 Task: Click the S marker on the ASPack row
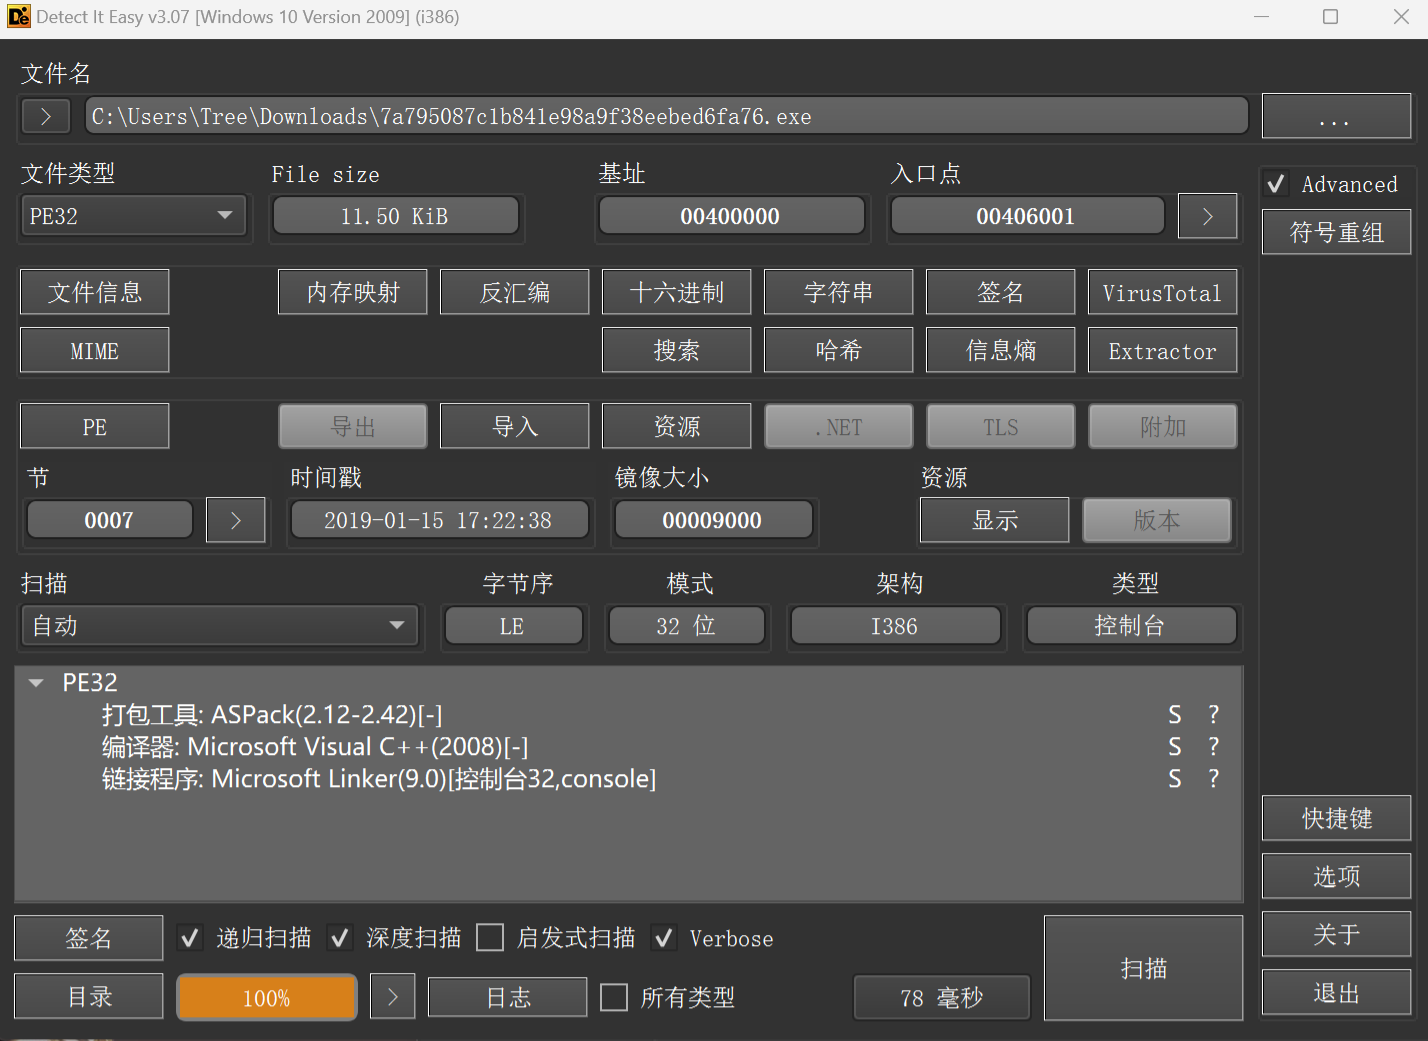tap(1175, 715)
